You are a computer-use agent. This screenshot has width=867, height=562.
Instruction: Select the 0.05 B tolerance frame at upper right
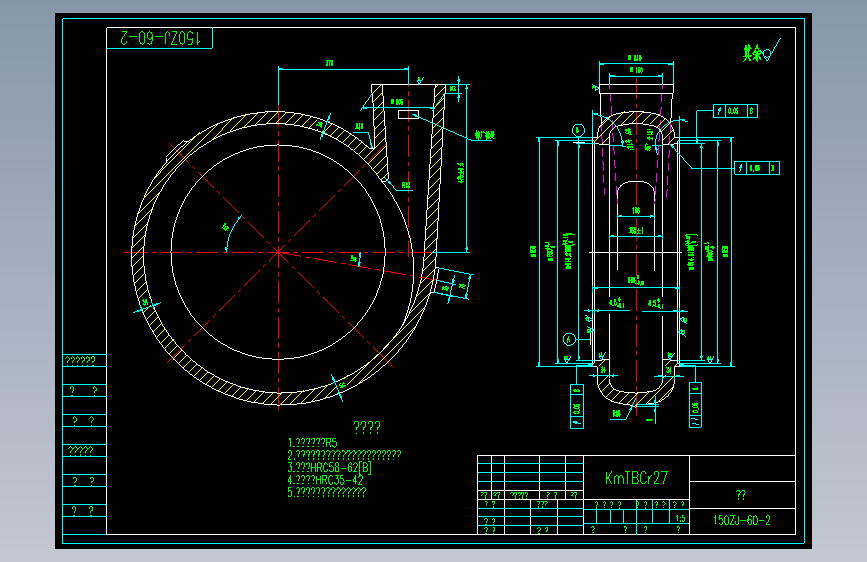click(735, 111)
